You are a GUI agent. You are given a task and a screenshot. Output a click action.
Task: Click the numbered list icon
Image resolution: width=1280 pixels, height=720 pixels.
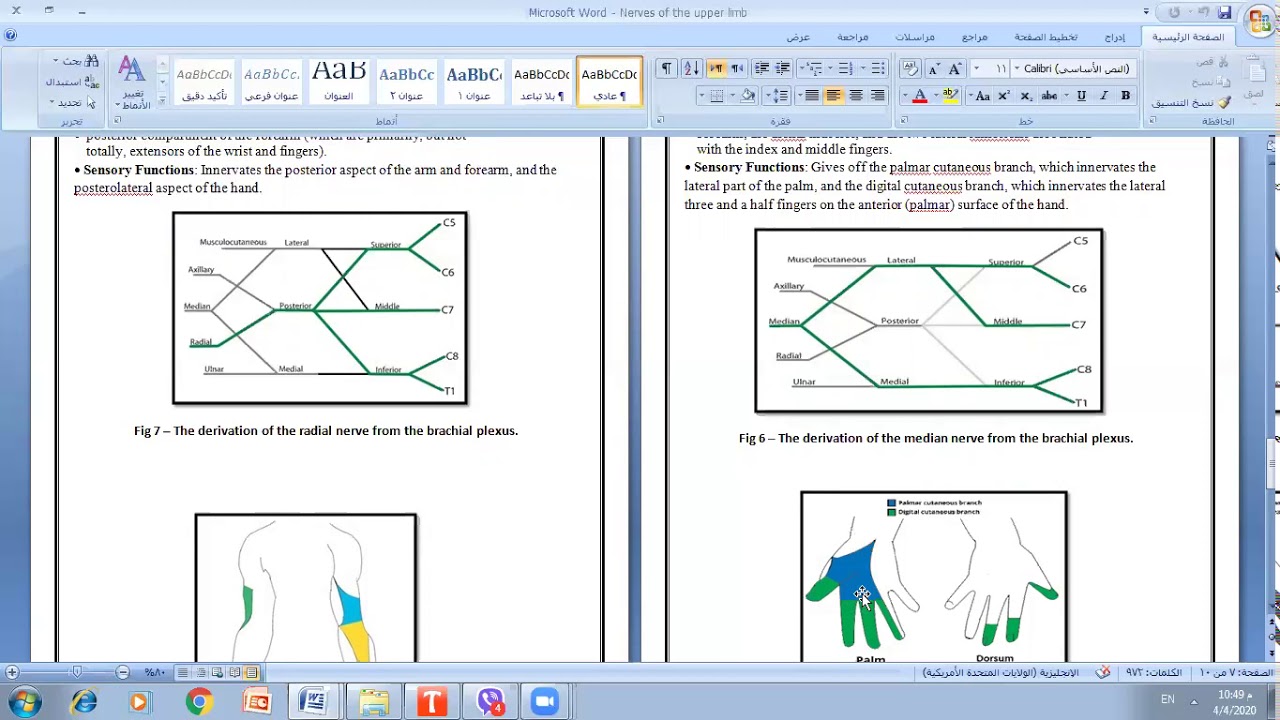pos(846,69)
